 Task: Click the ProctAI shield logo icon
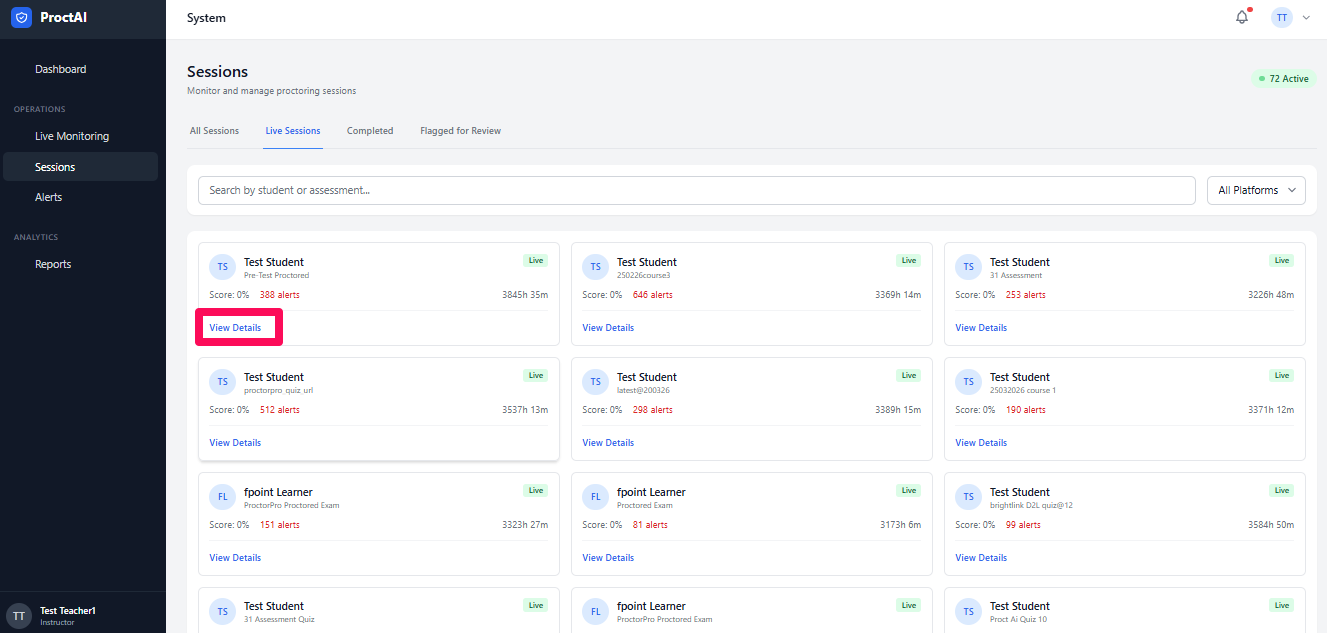click(x=21, y=17)
